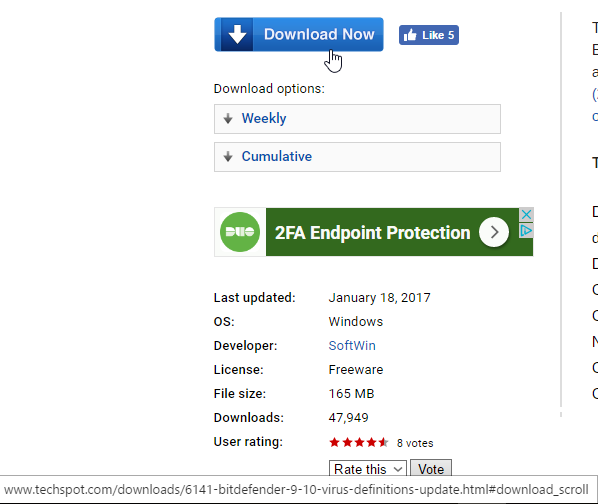Viewport: 598px width, 504px height.
Task: Select the Cumulative download option
Action: (357, 157)
